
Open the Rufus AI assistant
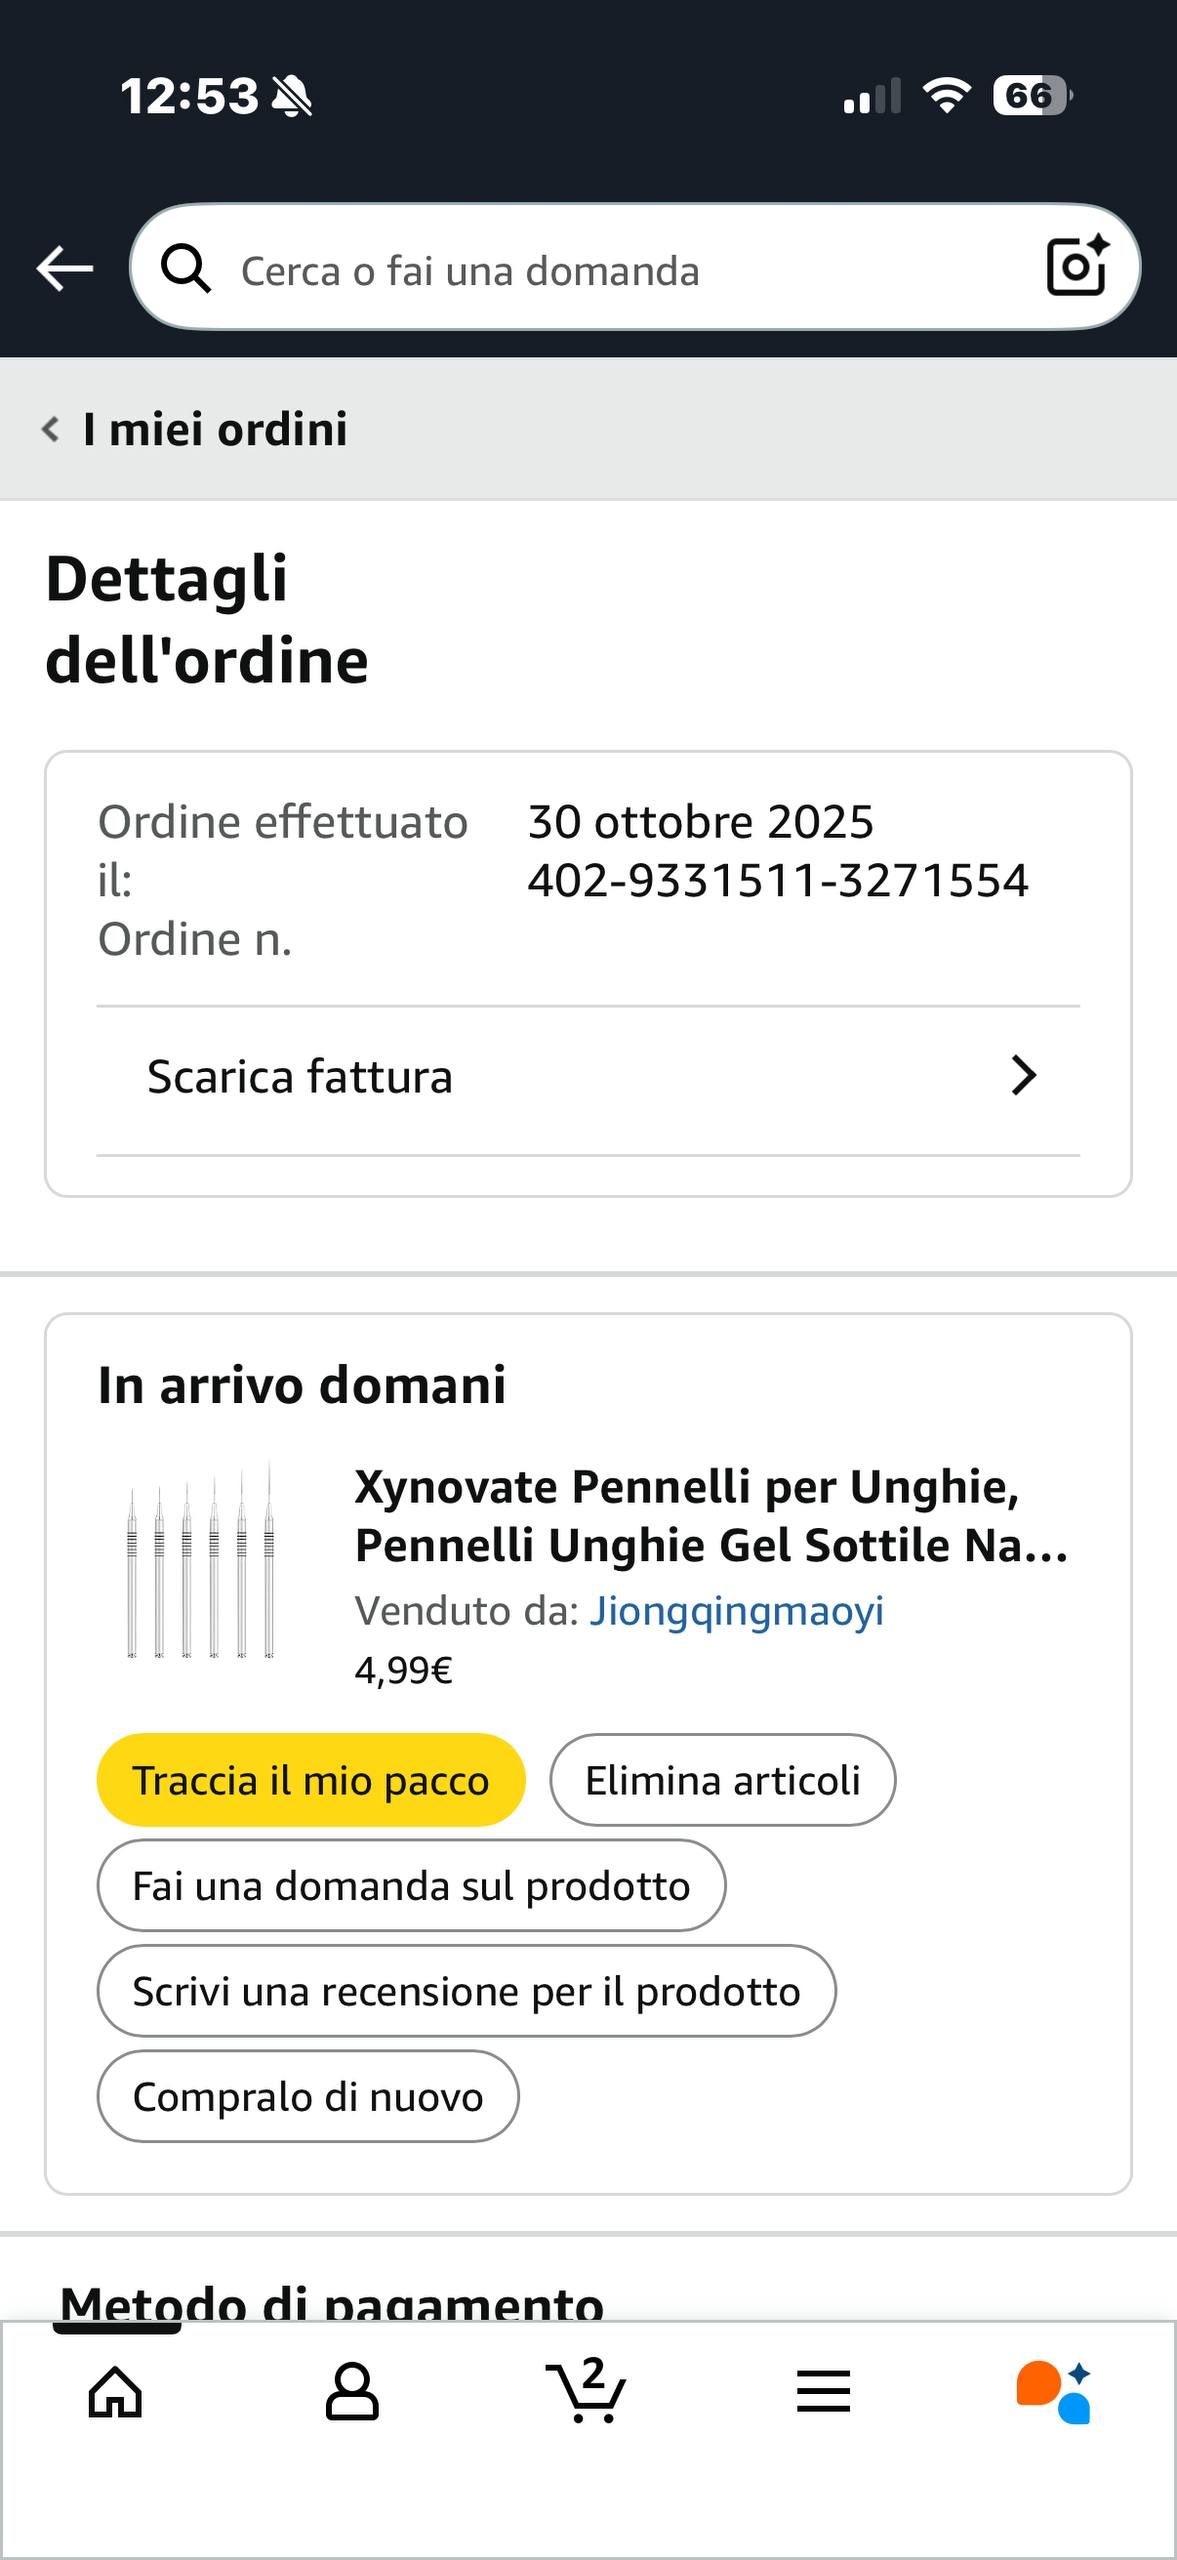point(1054,2392)
